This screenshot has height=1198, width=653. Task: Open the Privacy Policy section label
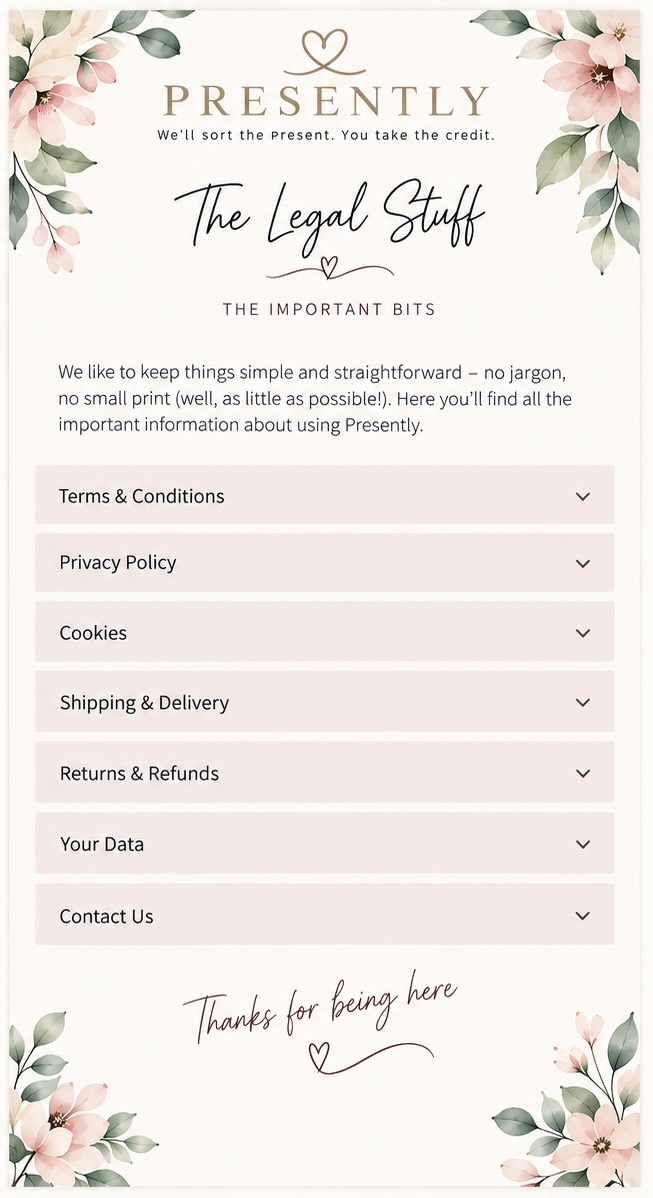click(x=118, y=563)
